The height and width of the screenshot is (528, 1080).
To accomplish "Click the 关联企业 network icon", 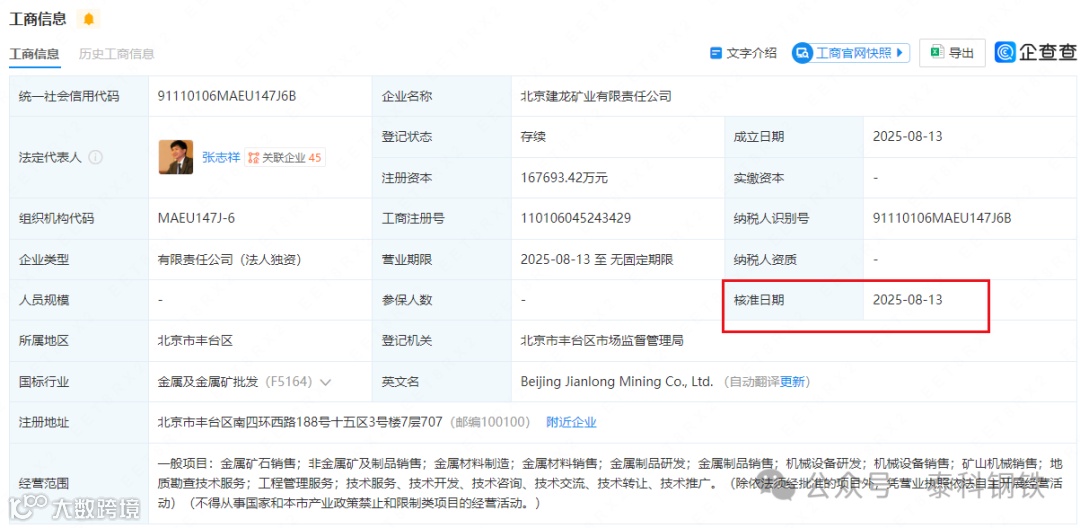I will (253, 158).
